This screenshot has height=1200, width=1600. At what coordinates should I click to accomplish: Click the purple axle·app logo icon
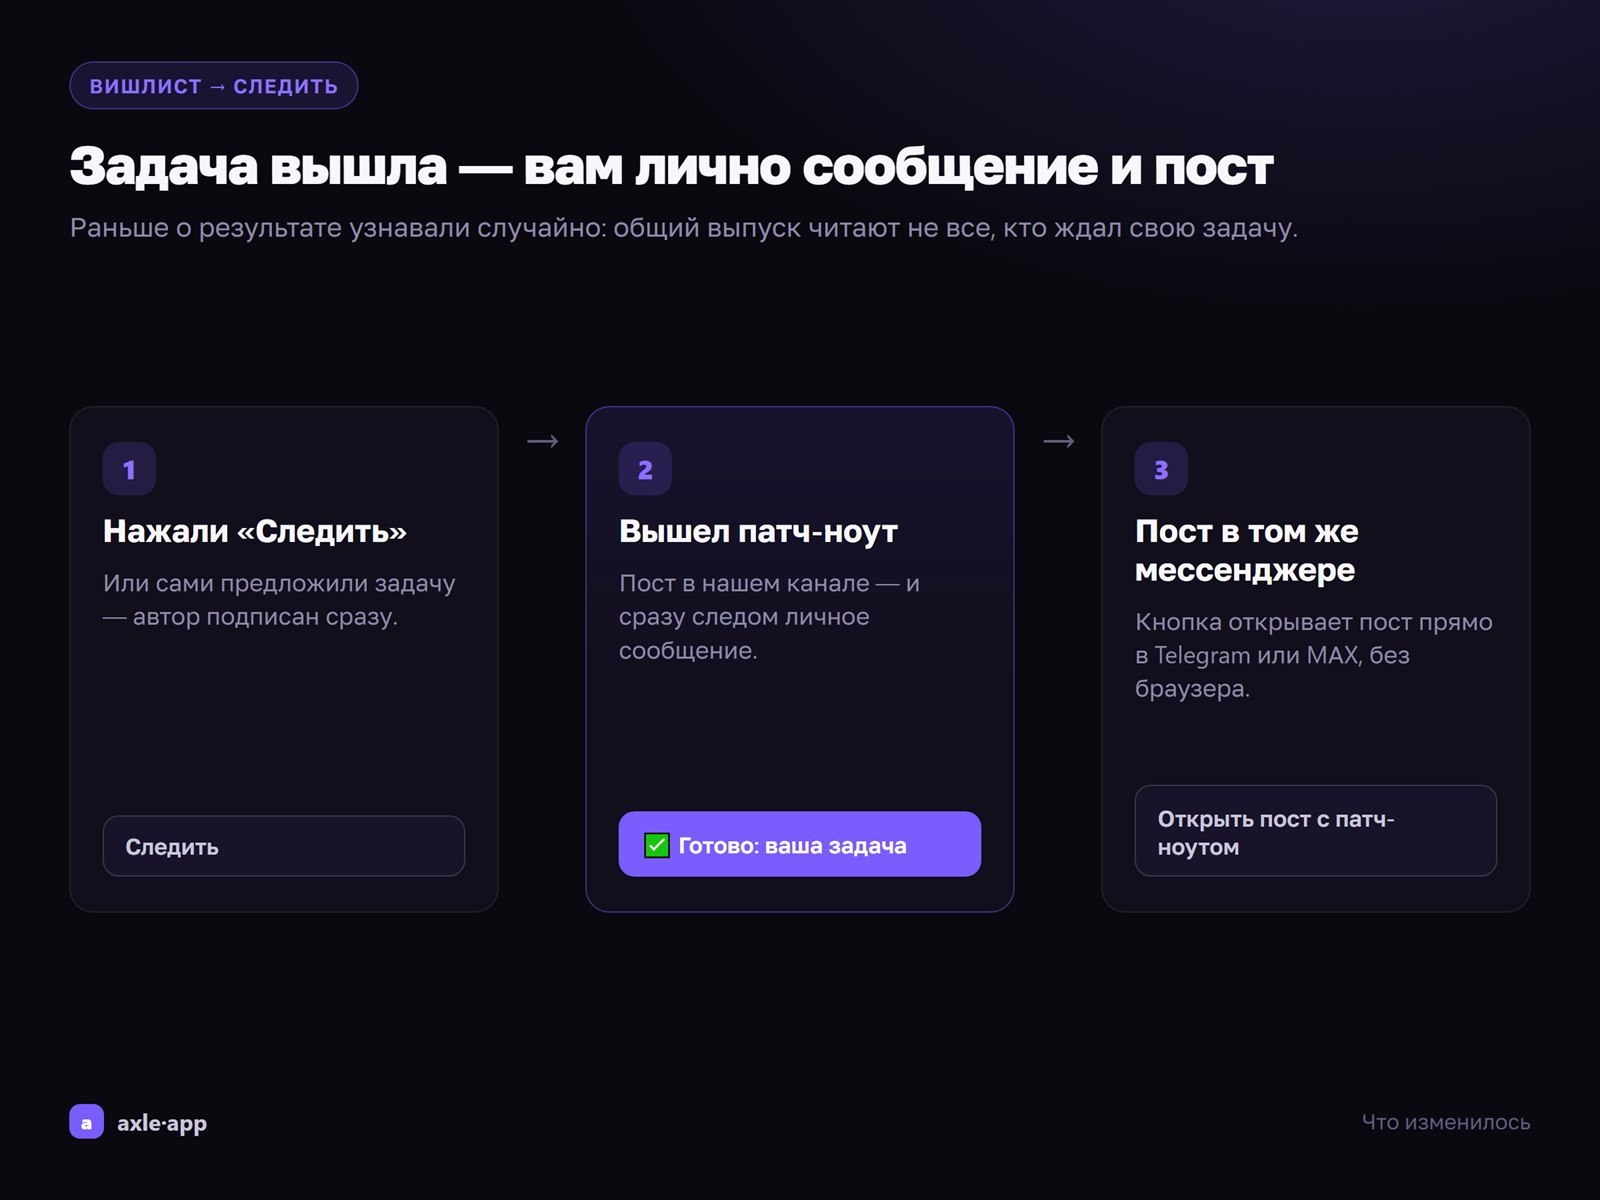click(x=86, y=1122)
